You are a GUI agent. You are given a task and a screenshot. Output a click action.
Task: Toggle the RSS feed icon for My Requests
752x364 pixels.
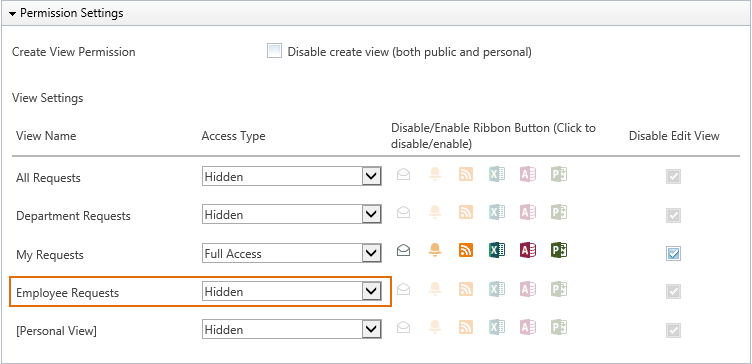point(466,250)
